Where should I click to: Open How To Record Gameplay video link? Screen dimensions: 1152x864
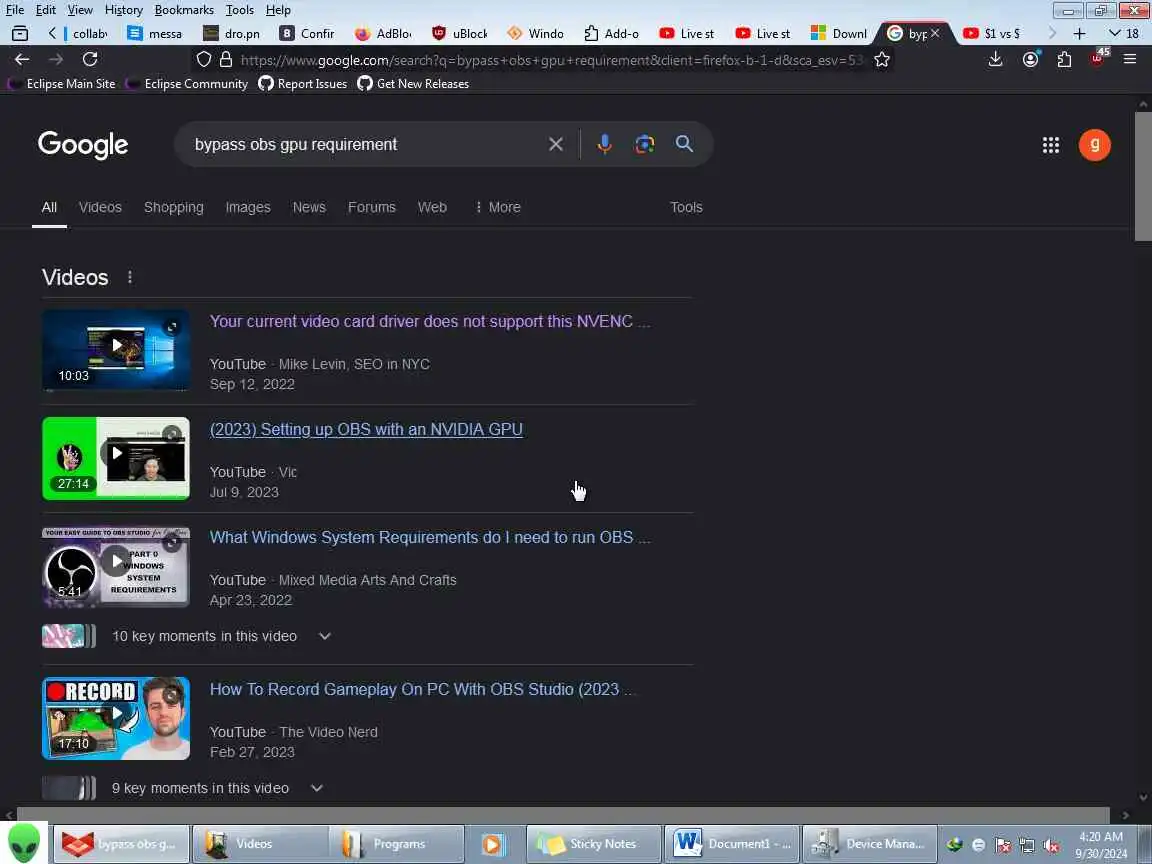421,690
